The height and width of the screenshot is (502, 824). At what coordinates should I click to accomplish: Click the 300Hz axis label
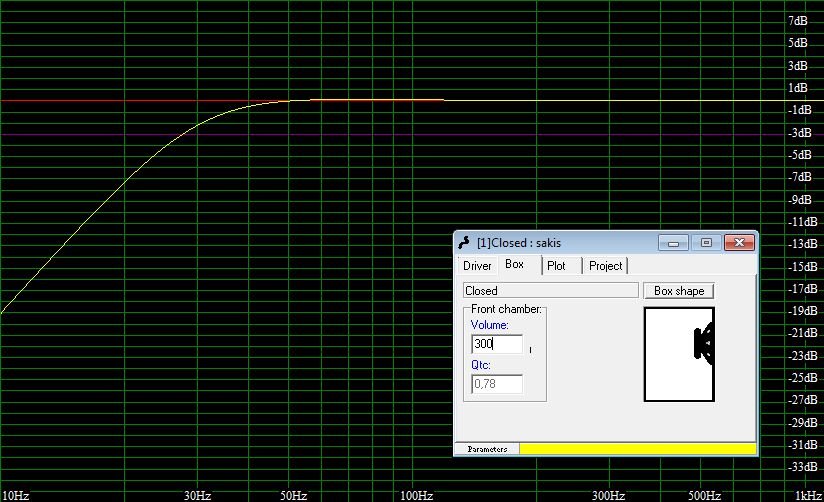609,496
